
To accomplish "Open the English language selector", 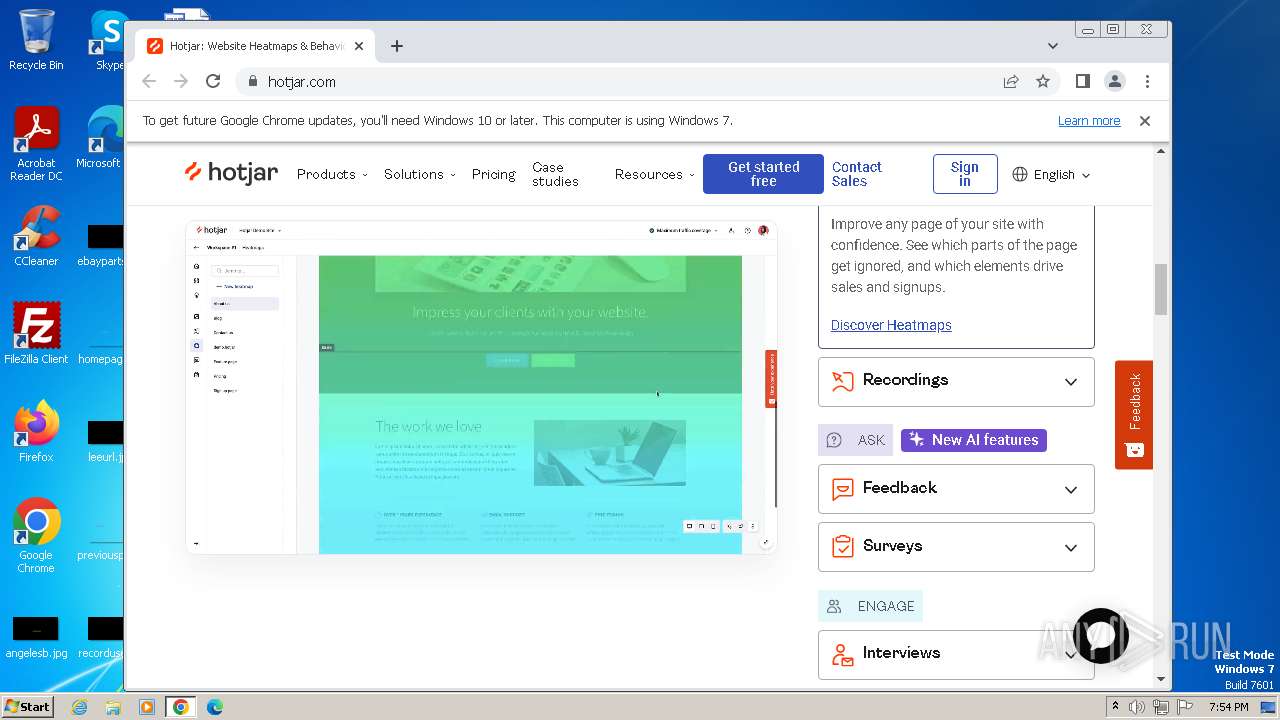I will pos(1051,174).
